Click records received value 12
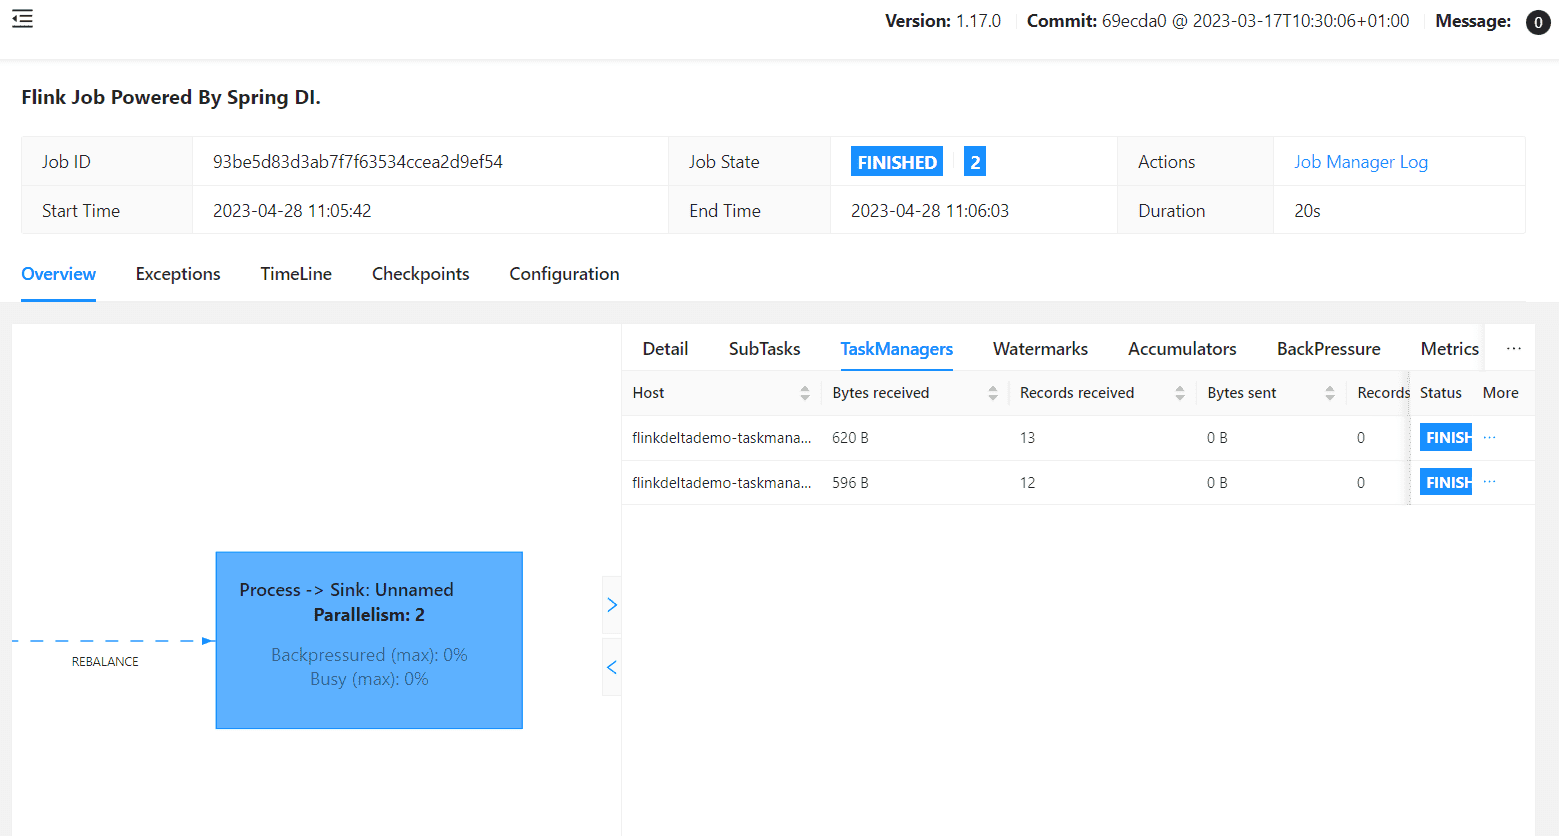1559x836 pixels. pos(1027,483)
